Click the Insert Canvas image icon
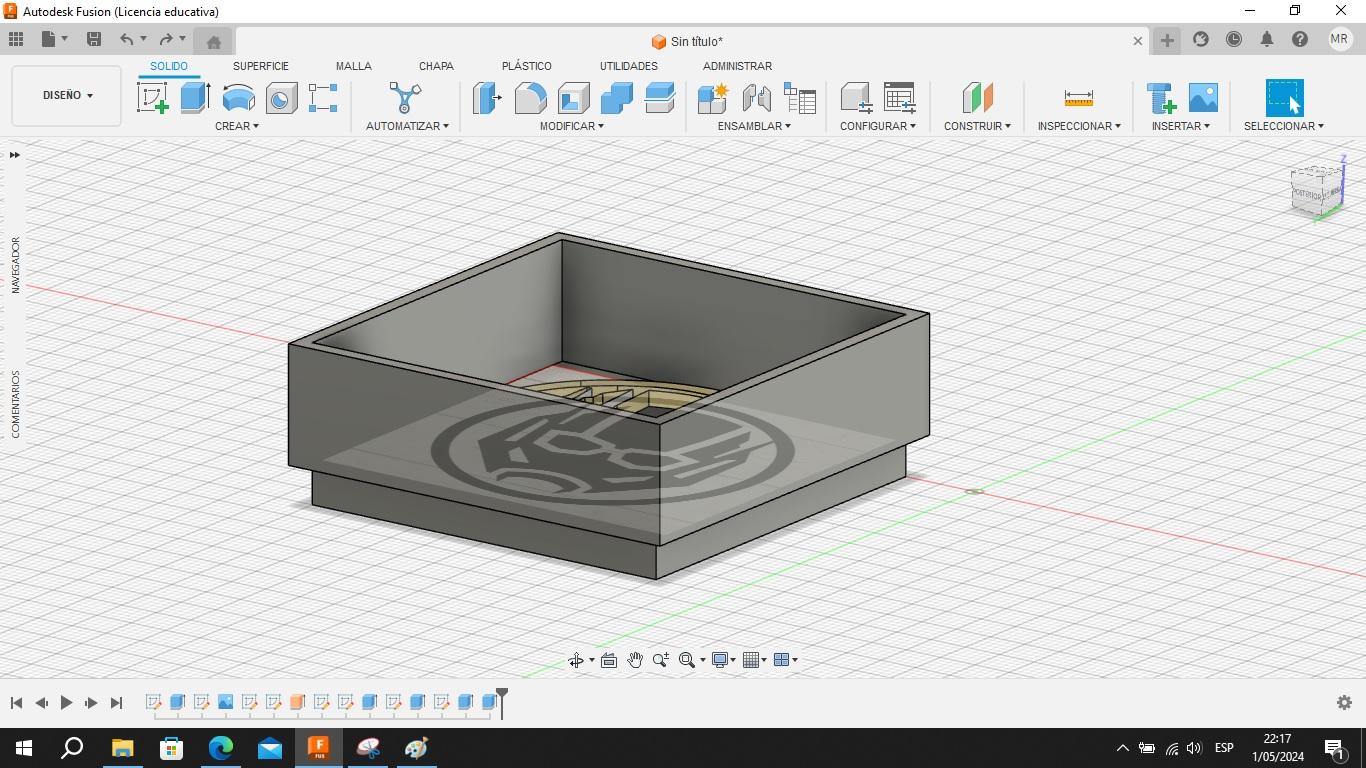 tap(1203, 98)
